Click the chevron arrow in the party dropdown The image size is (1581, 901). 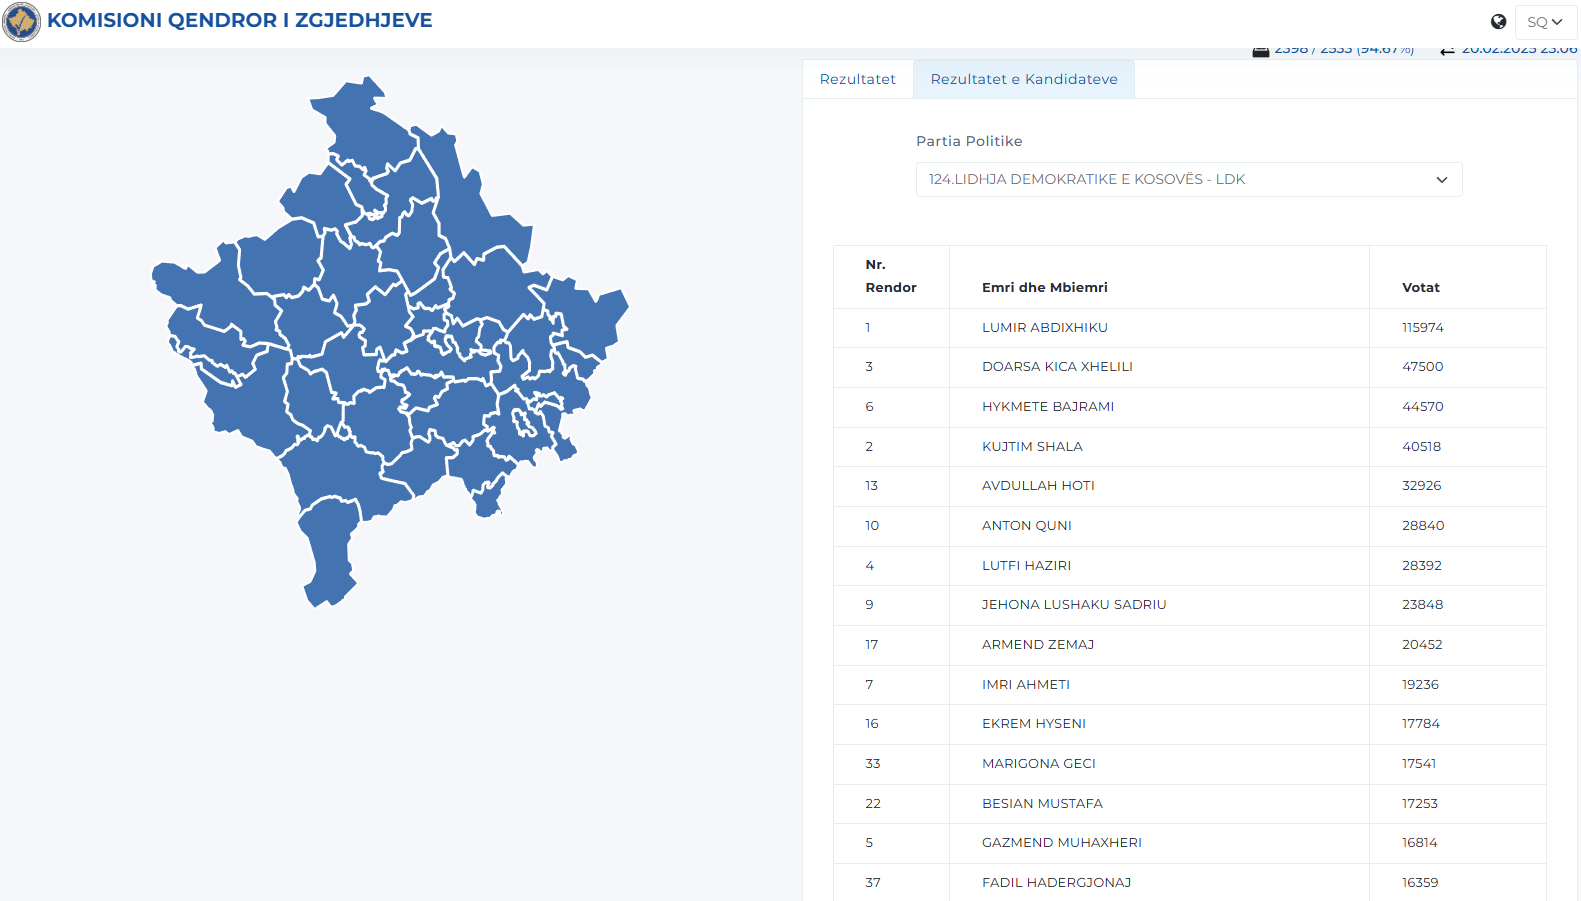point(1441,180)
